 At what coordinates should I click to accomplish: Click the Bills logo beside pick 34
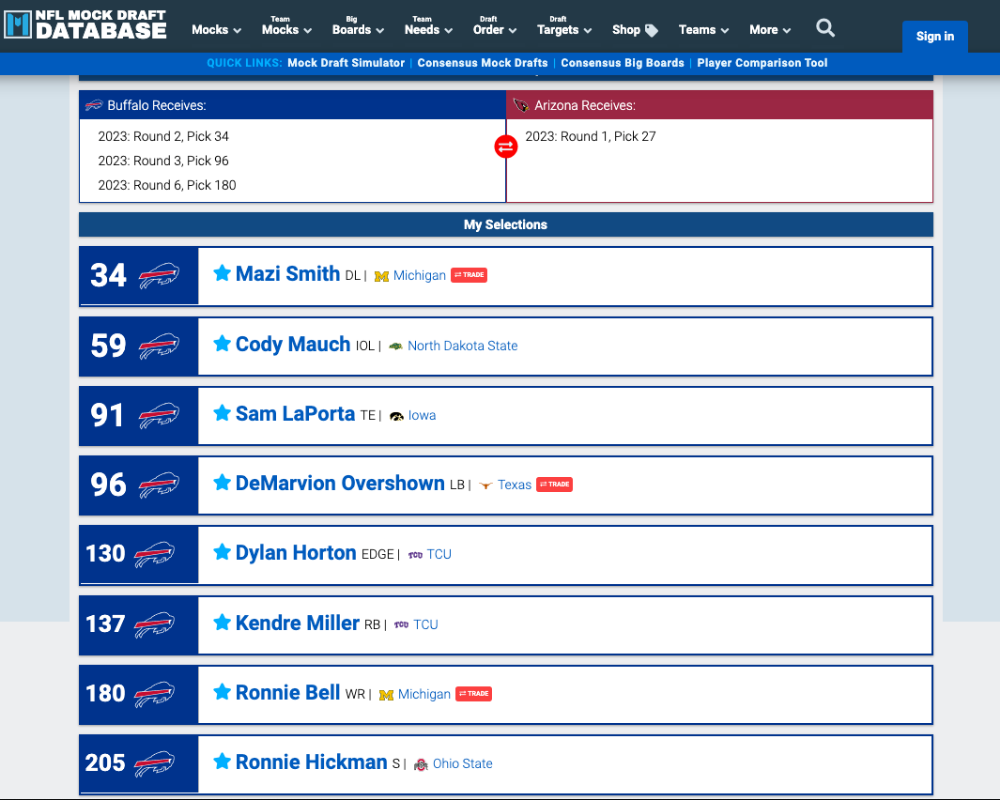(x=159, y=276)
